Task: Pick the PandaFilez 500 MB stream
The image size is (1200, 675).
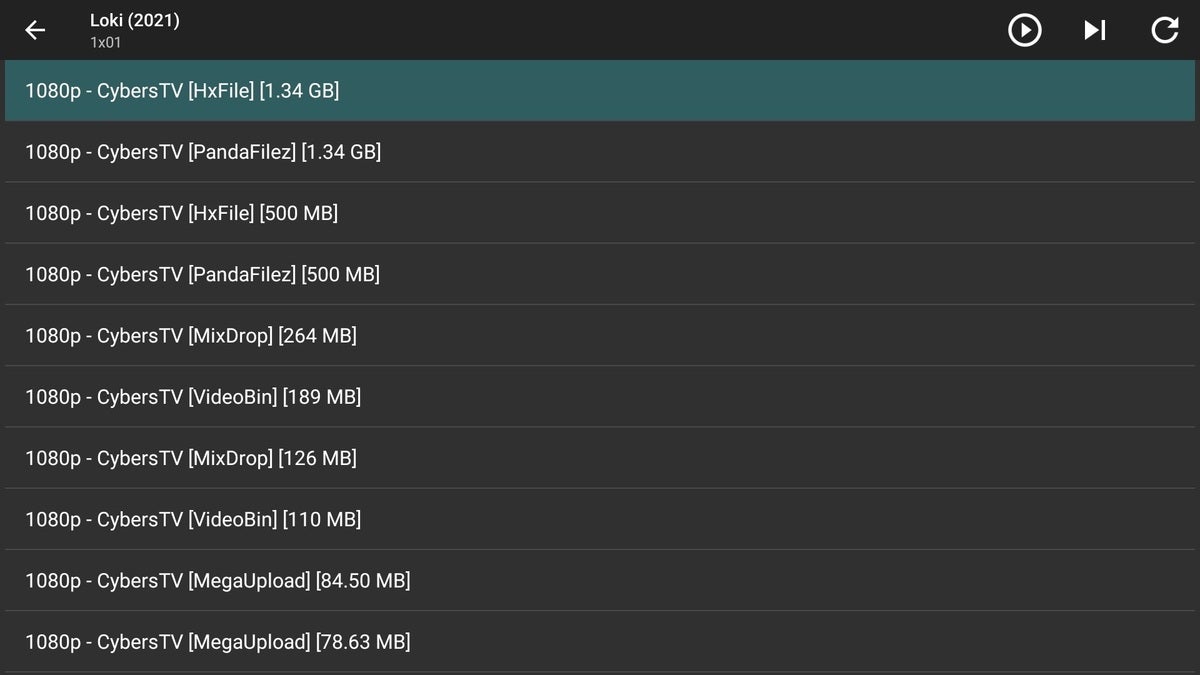Action: 600,274
